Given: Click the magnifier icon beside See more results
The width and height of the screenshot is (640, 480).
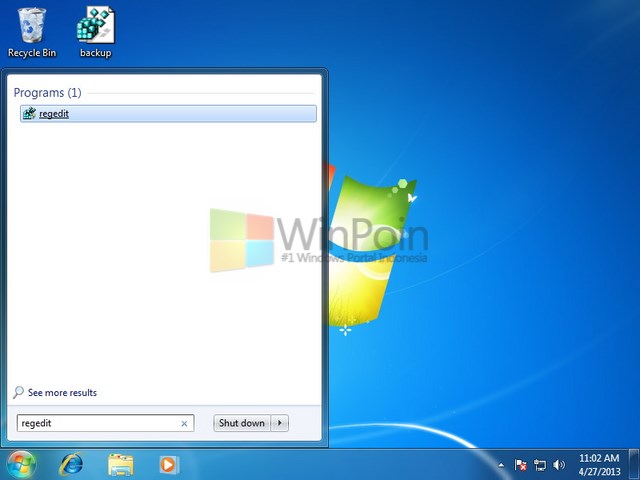Looking at the screenshot, I should point(18,393).
